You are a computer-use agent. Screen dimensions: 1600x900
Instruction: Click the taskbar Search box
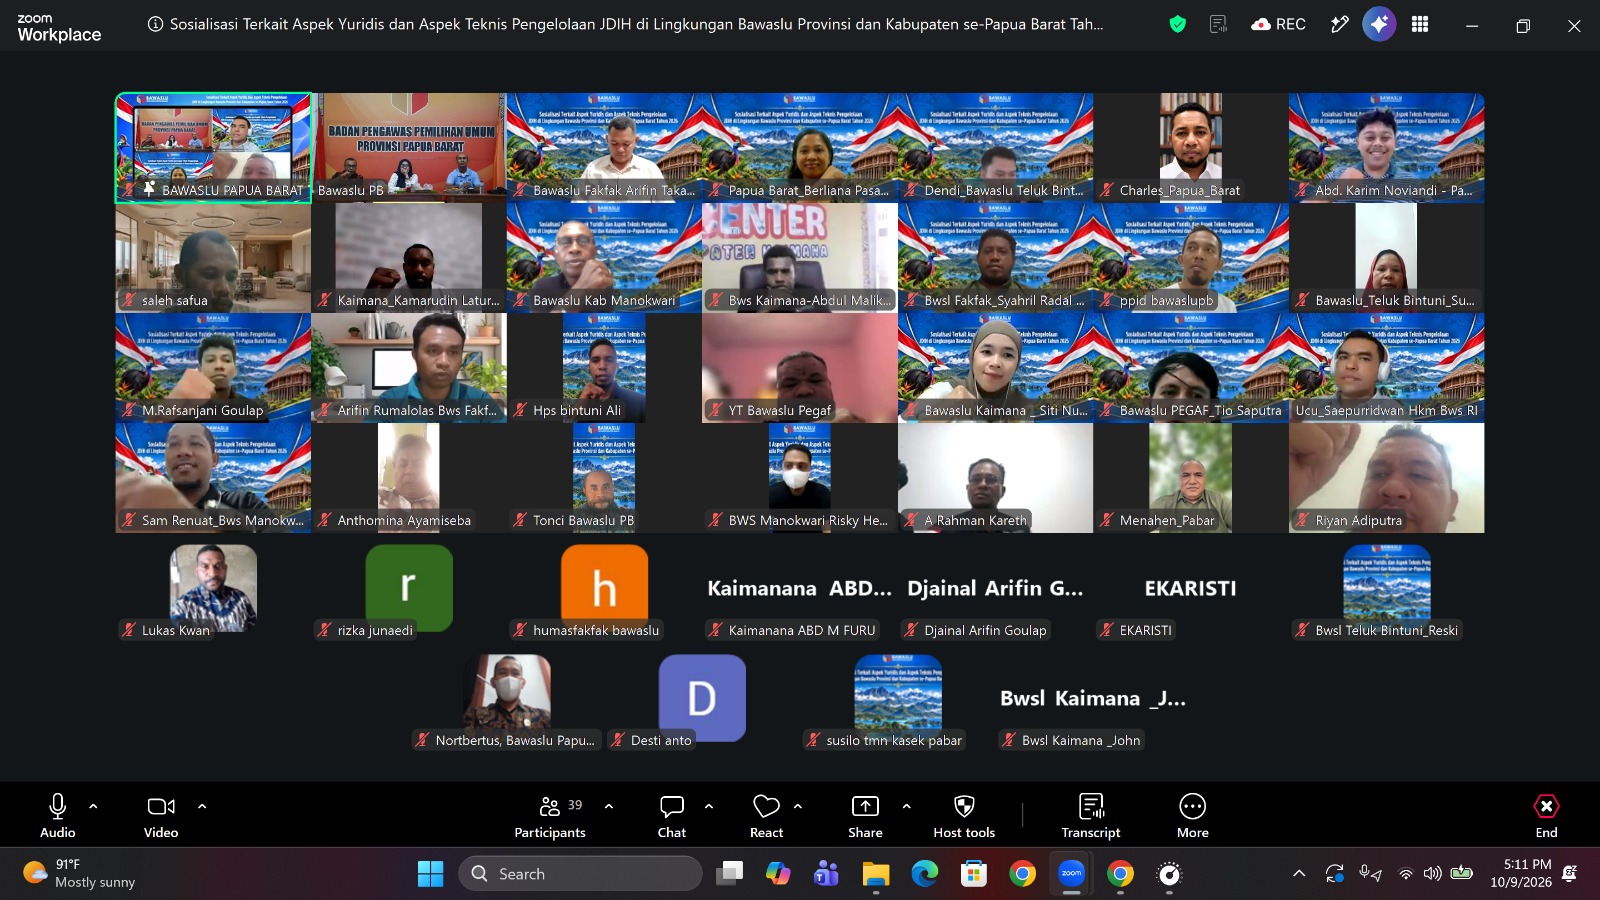click(x=580, y=874)
